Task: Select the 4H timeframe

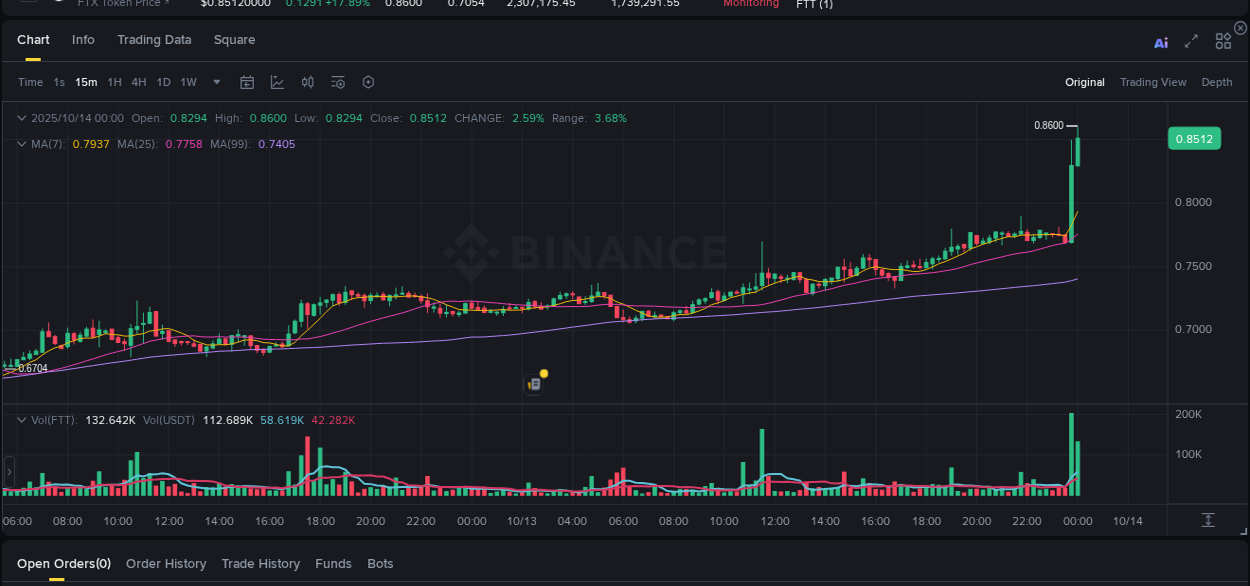Action: pos(139,82)
